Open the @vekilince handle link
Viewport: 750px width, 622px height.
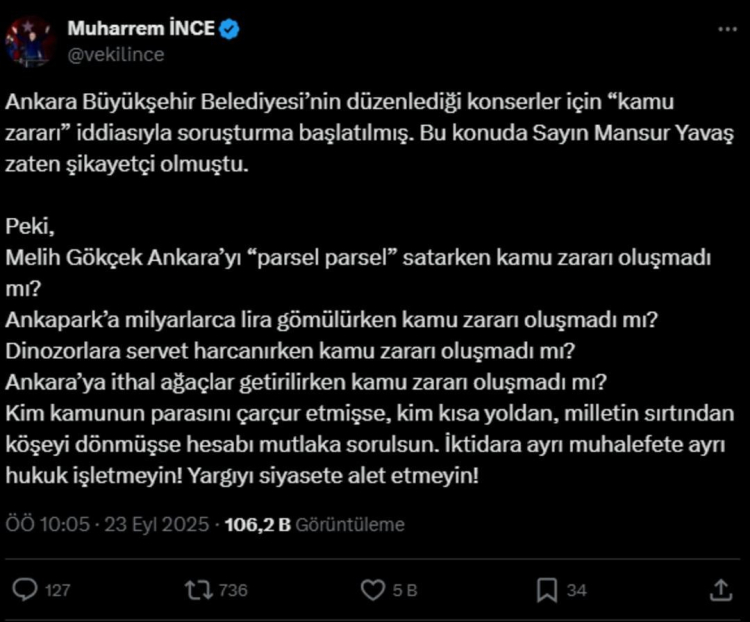[x=115, y=54]
